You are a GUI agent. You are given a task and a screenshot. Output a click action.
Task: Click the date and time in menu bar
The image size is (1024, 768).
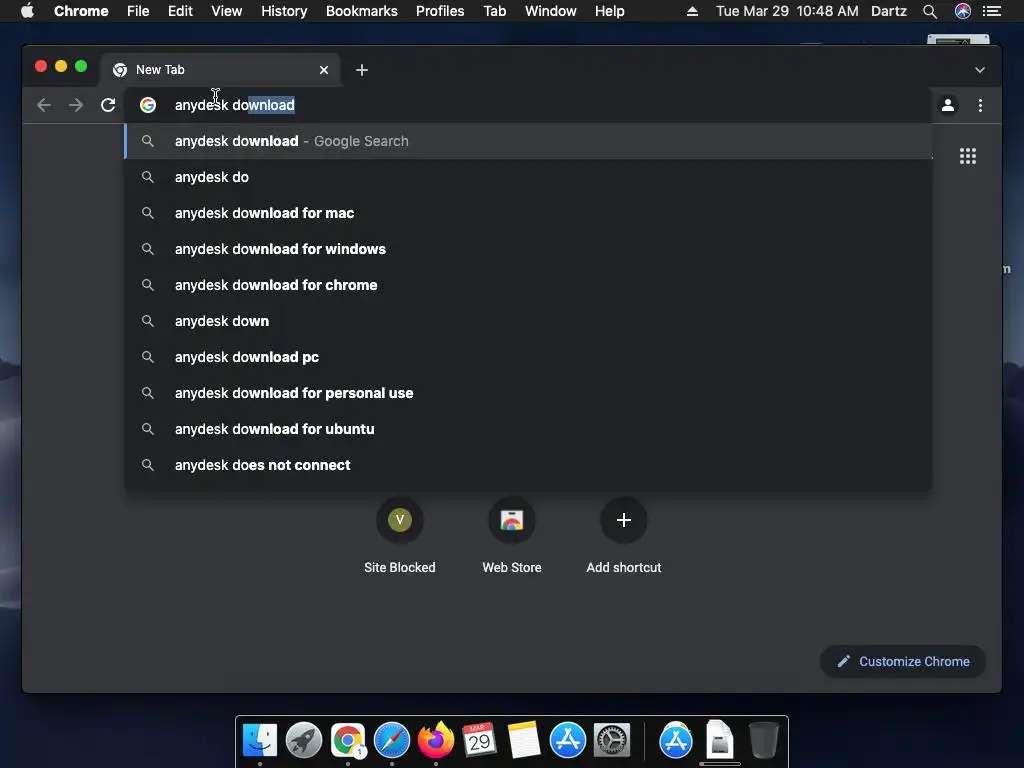click(x=787, y=11)
